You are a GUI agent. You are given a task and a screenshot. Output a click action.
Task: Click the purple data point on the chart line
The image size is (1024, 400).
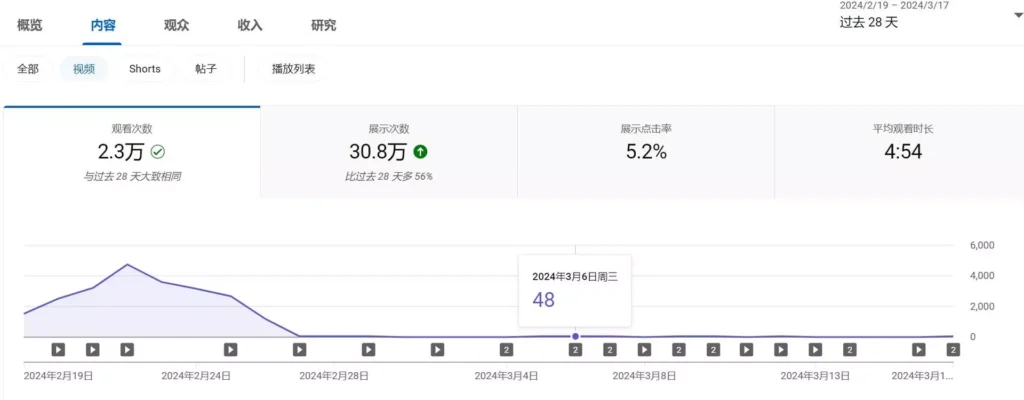(575, 336)
